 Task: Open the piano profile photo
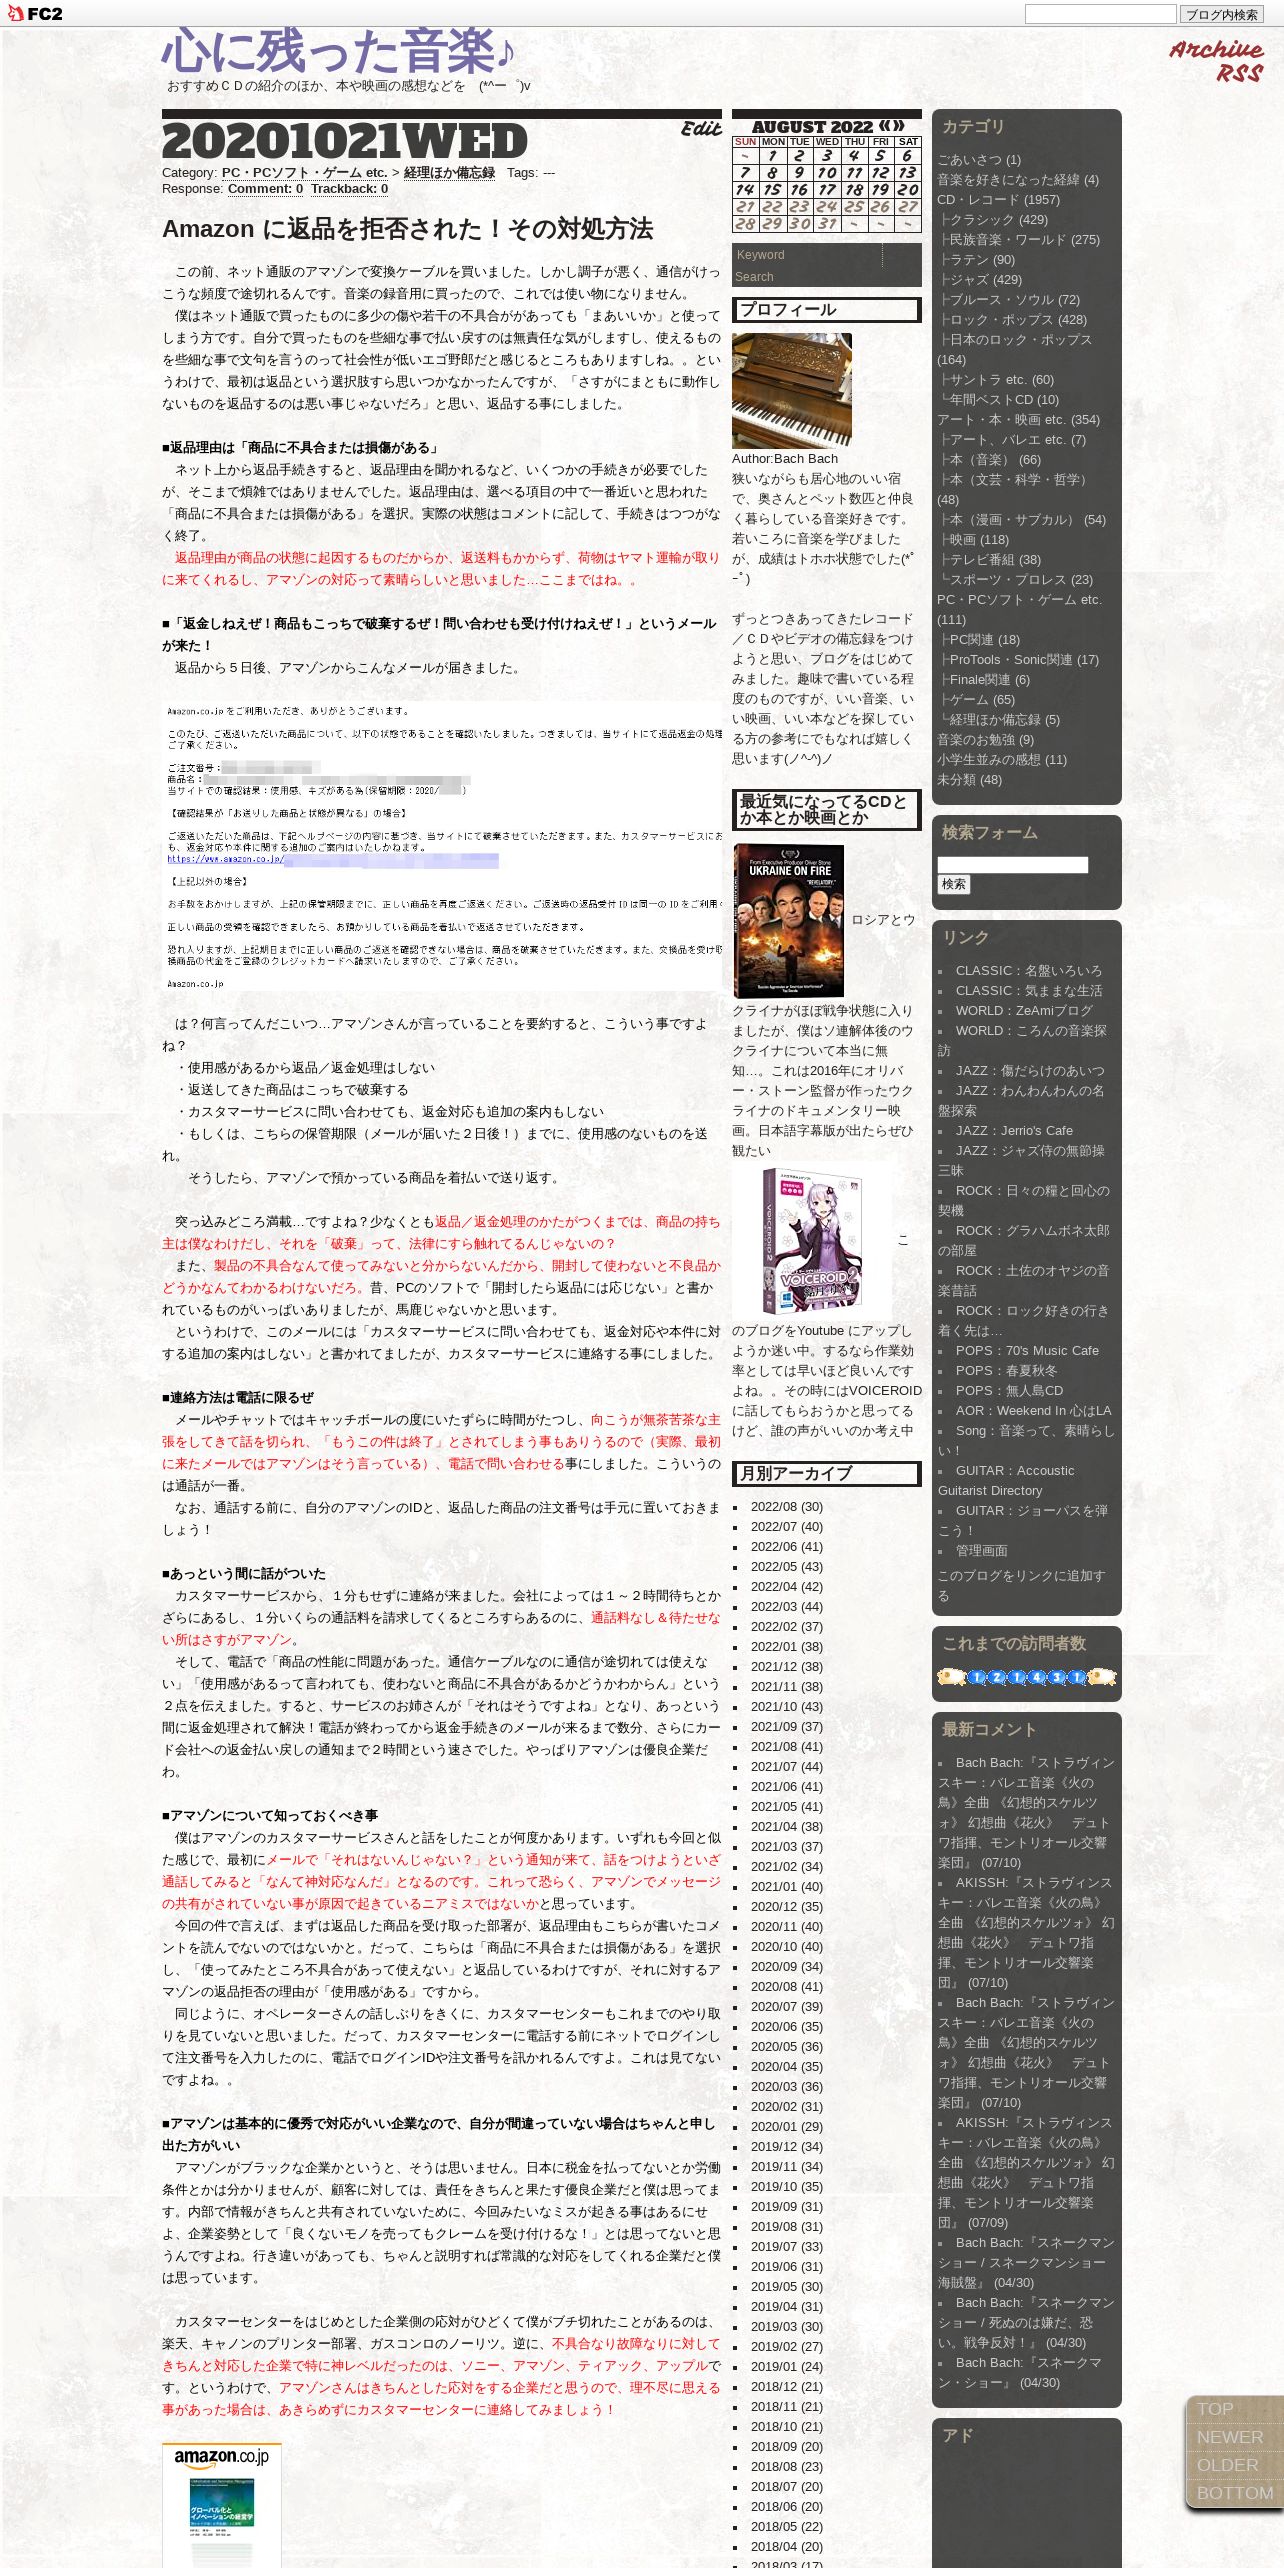(791, 390)
